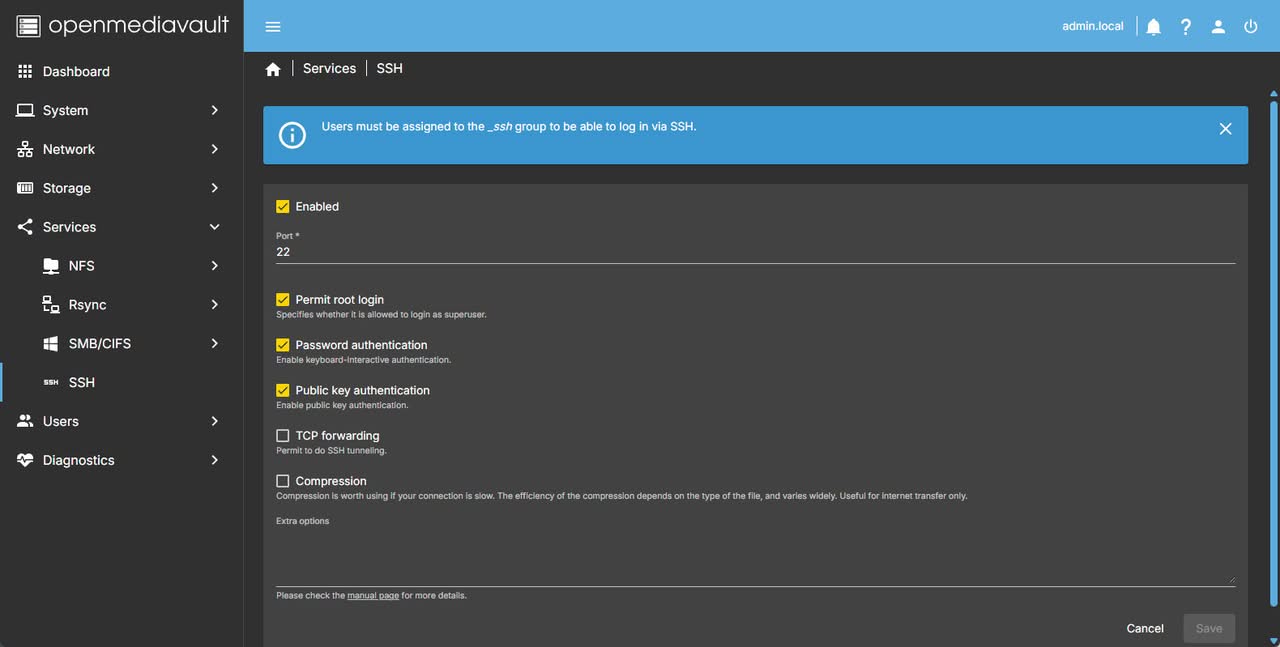Open the SMB/CIFS menu item

[x=121, y=343]
